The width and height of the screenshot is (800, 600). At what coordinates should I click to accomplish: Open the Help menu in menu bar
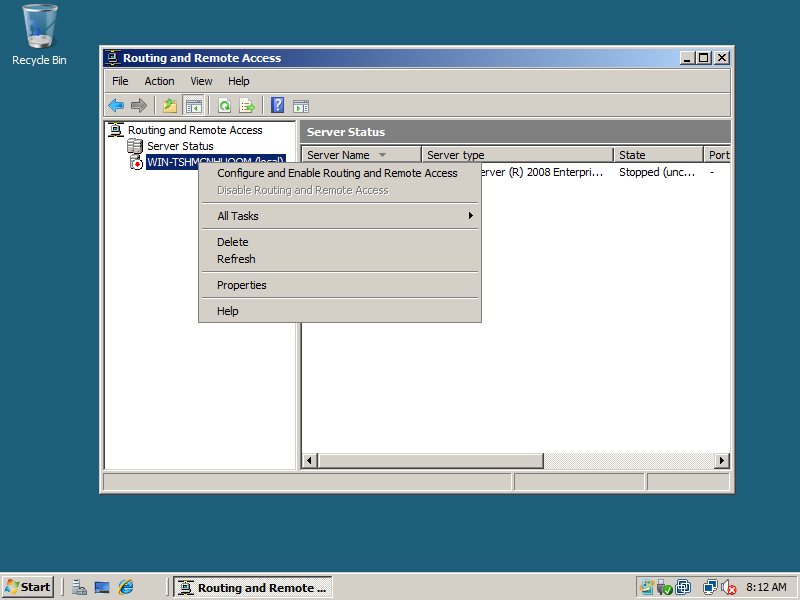pos(238,81)
